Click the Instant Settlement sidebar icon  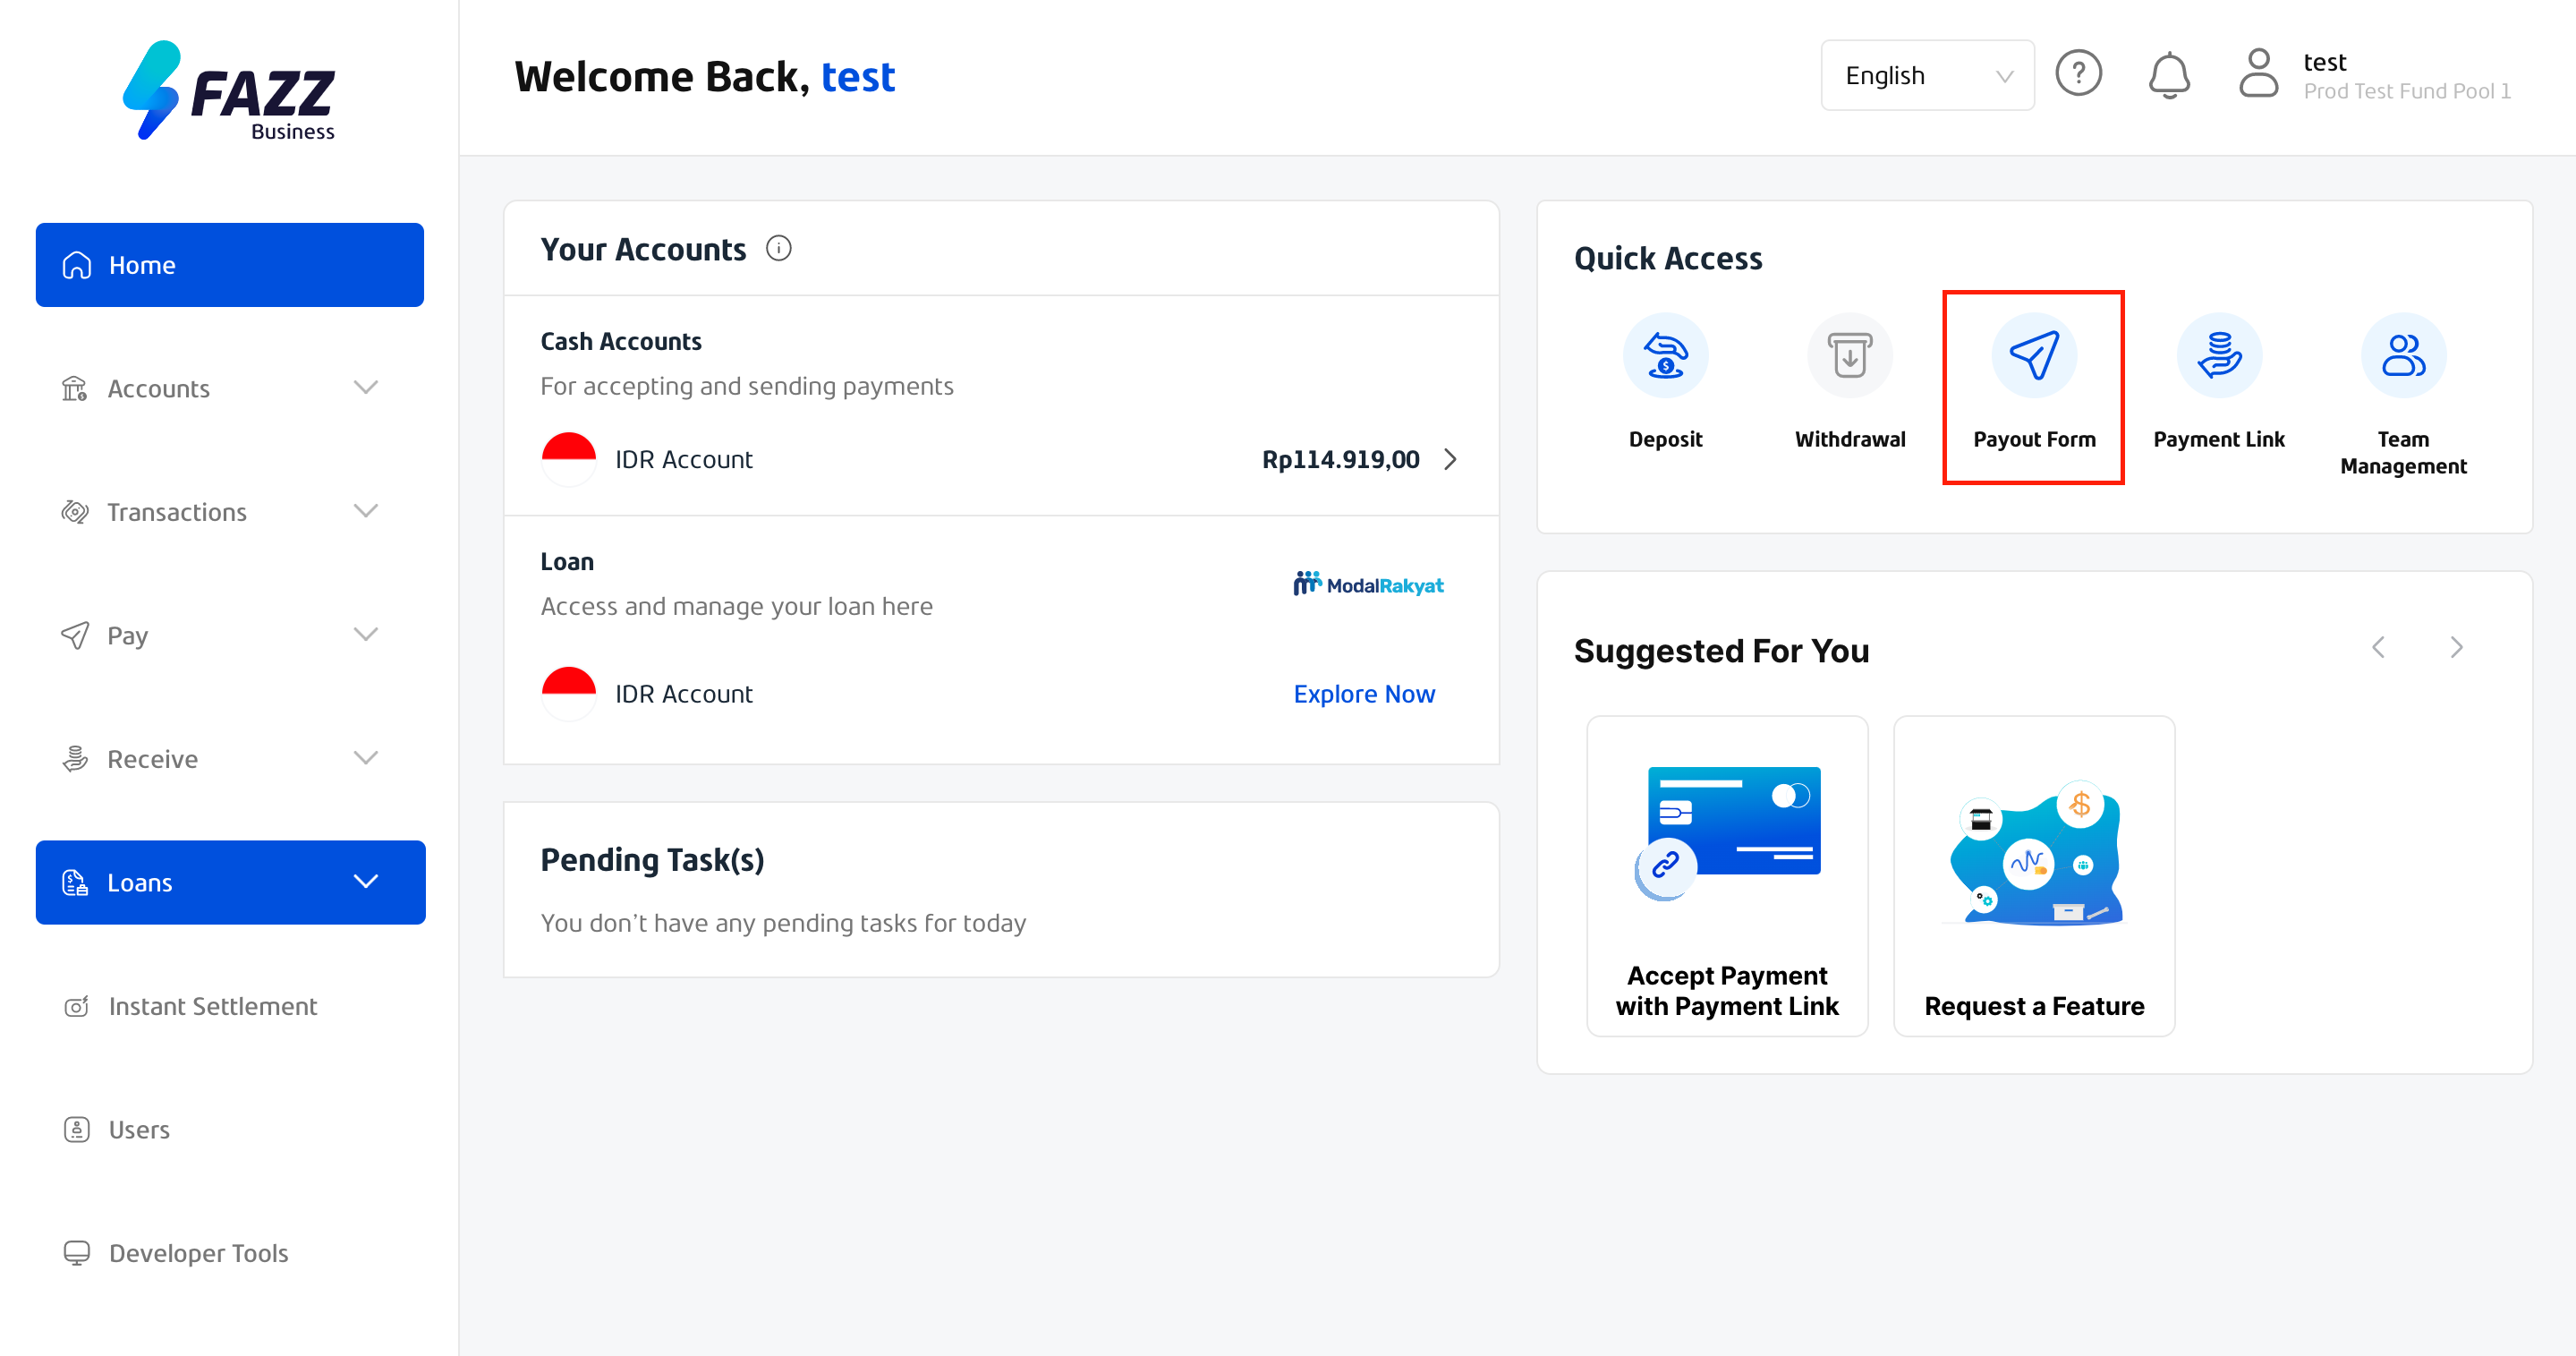(x=77, y=1006)
